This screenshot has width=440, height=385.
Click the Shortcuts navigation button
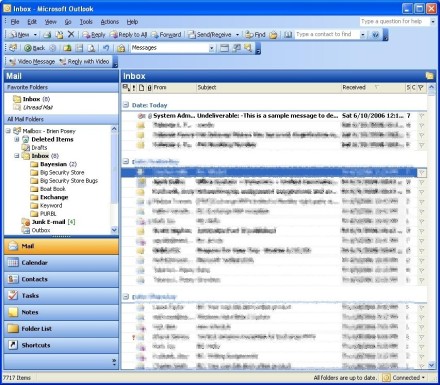61,345
